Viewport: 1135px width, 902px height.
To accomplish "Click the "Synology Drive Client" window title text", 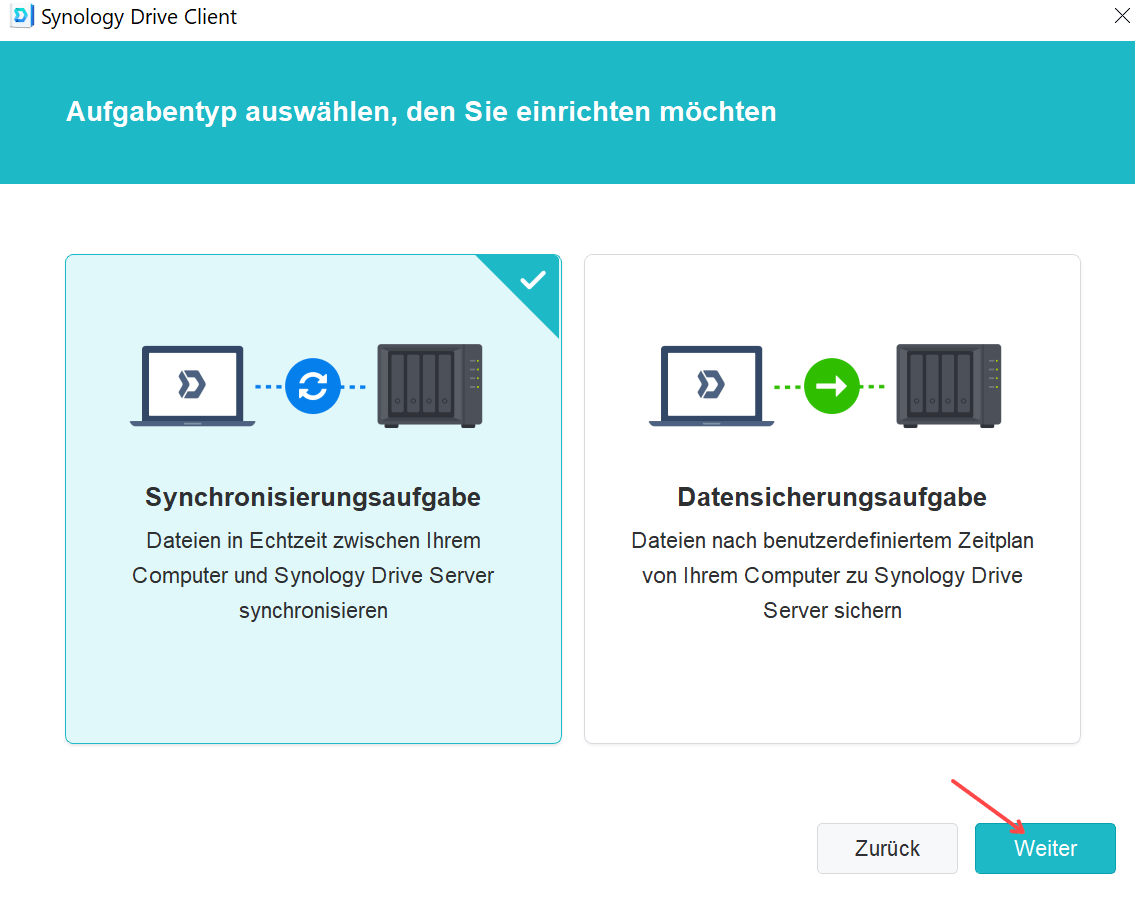I will coord(139,18).
